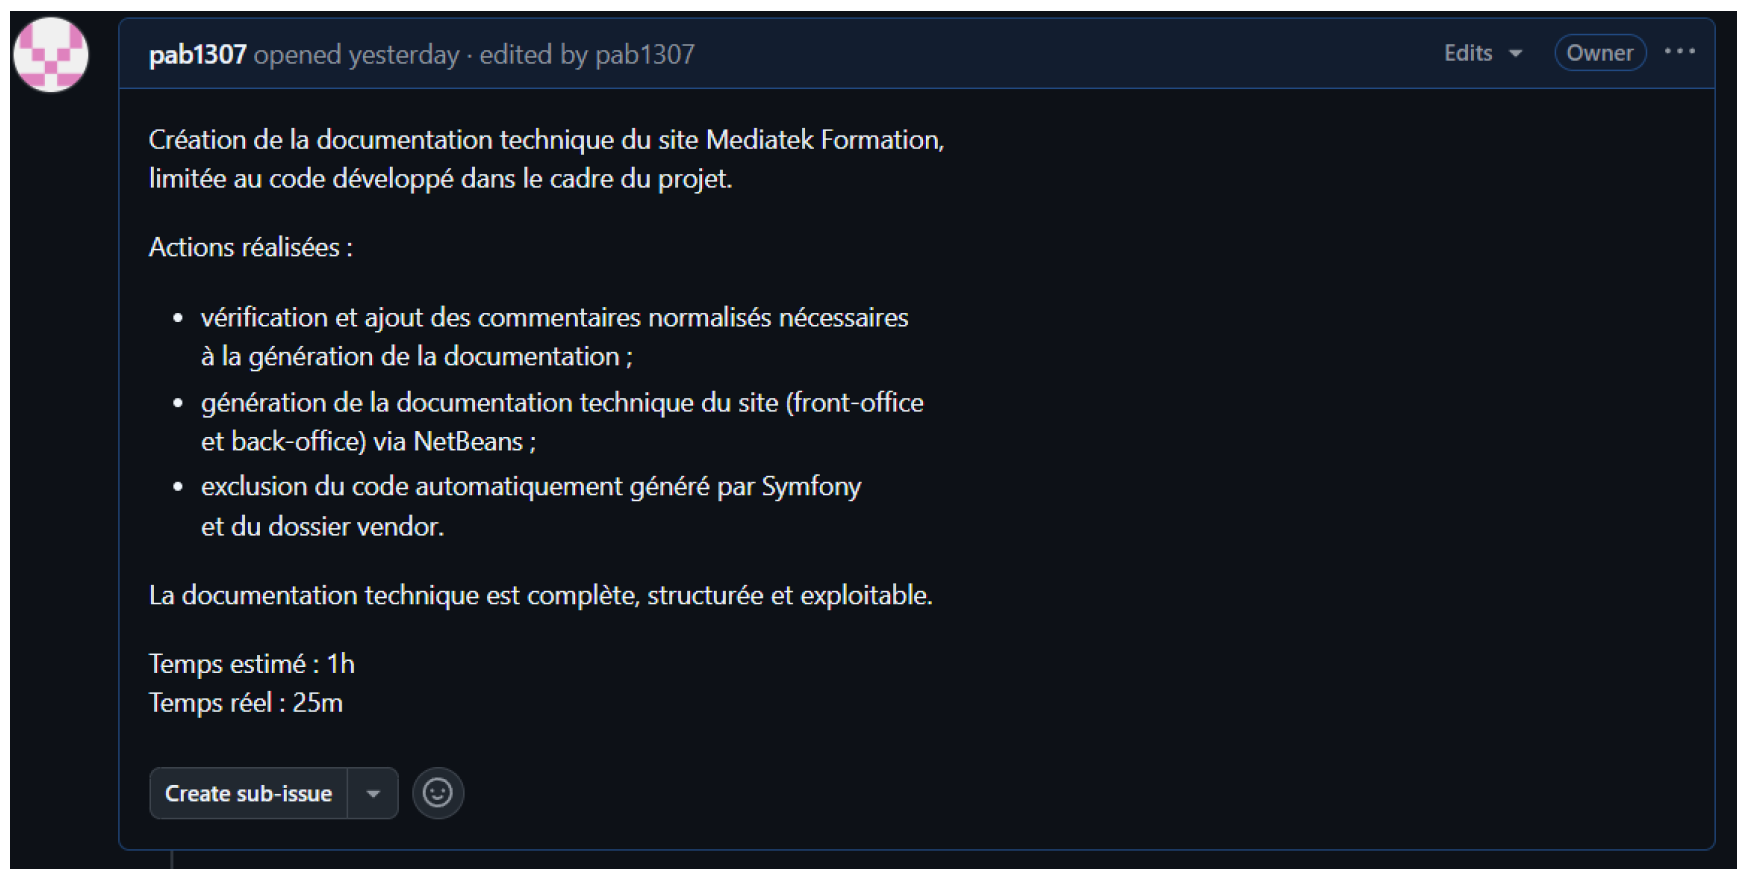Open the bold pab1307 author profile link

coord(197,54)
